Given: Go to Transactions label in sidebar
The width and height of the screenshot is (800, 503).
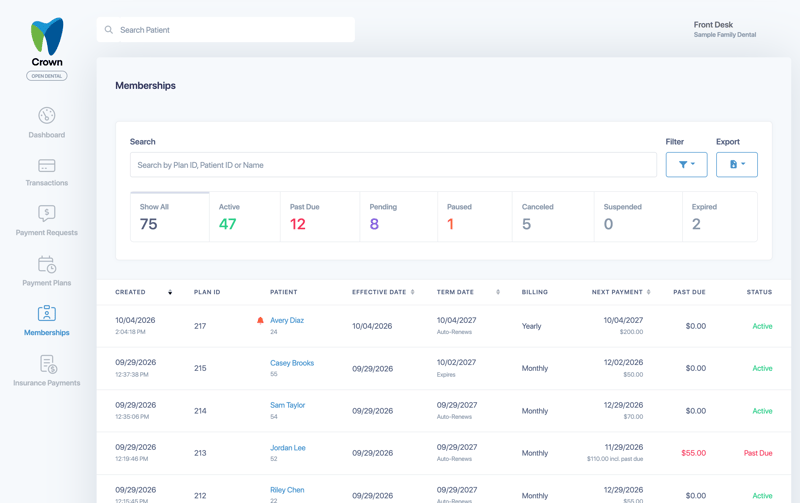Looking at the screenshot, I should [x=46, y=183].
